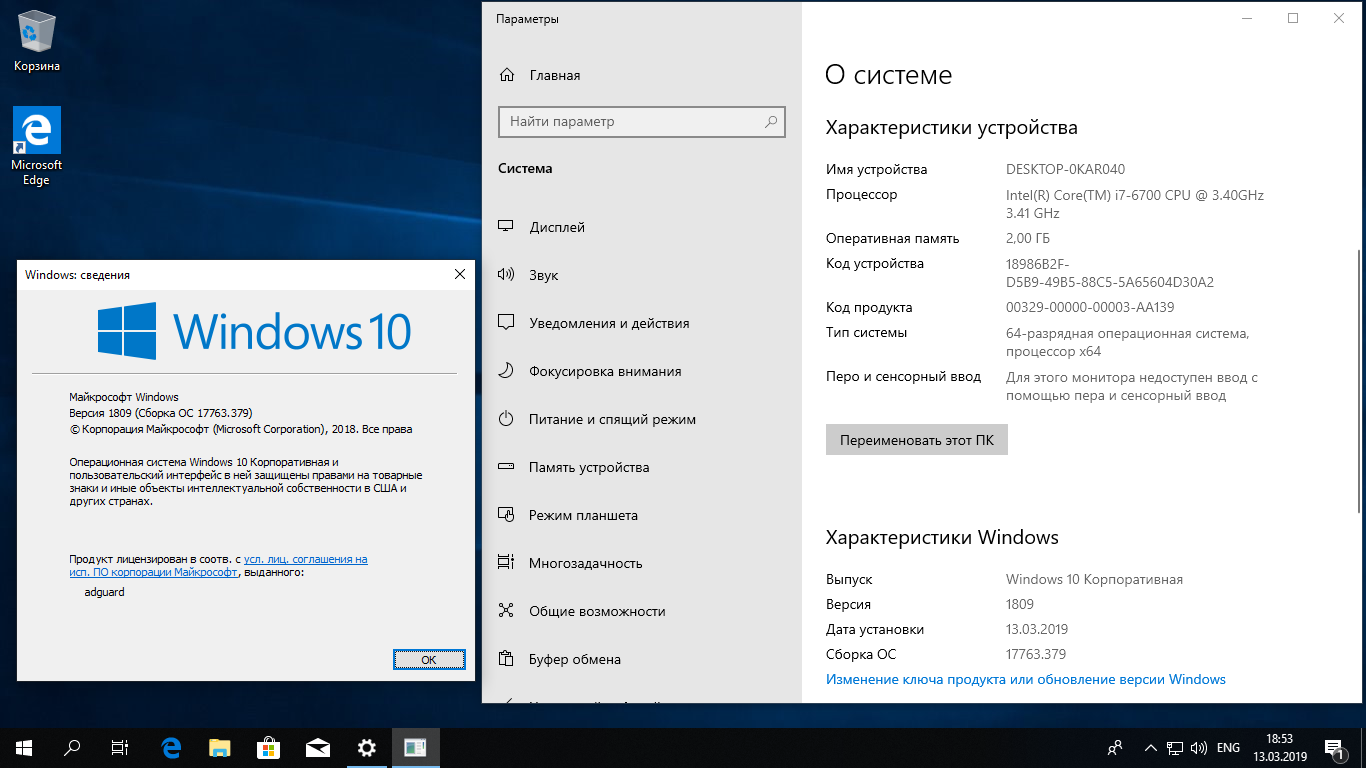Viewport: 1366px width, 768px height.
Task: Click Переименовать этот ПК button
Action: (x=917, y=440)
